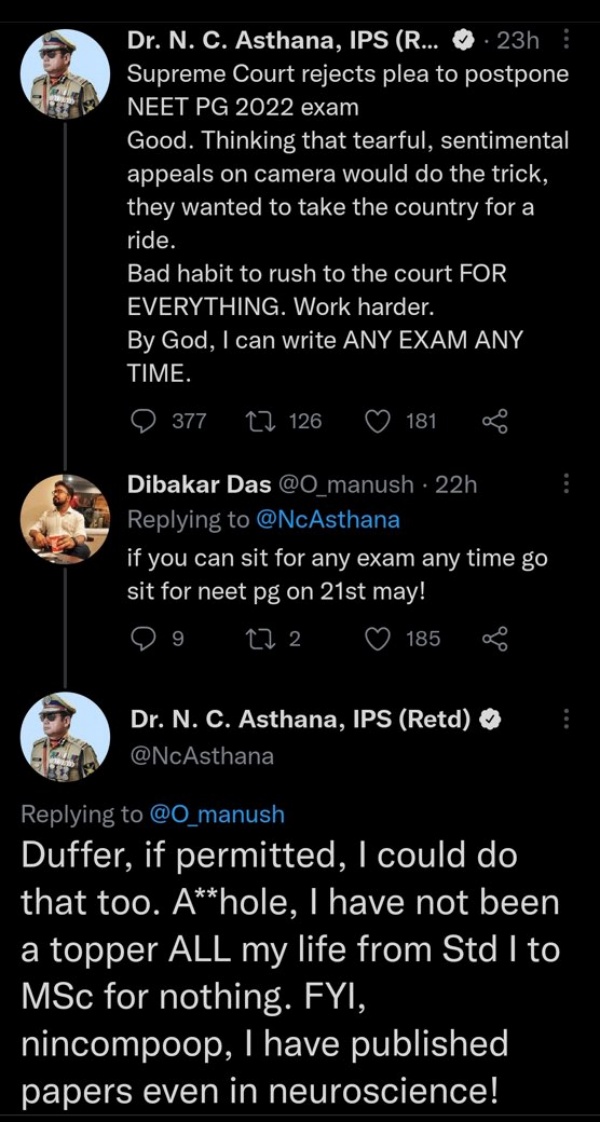Reply to Dibakar Das's tweet
Image resolution: width=600 pixels, height=1122 pixels.
(143, 637)
